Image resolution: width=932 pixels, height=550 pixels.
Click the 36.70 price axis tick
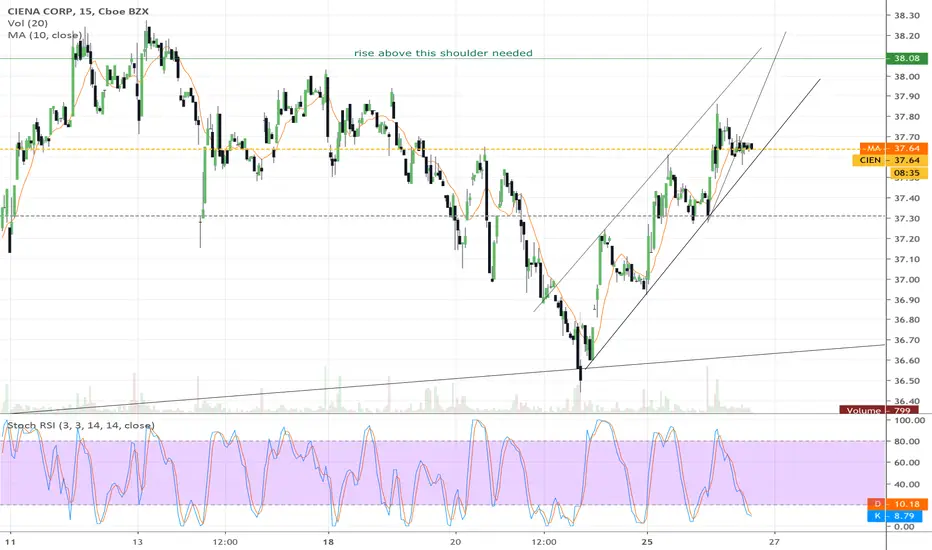pos(907,341)
